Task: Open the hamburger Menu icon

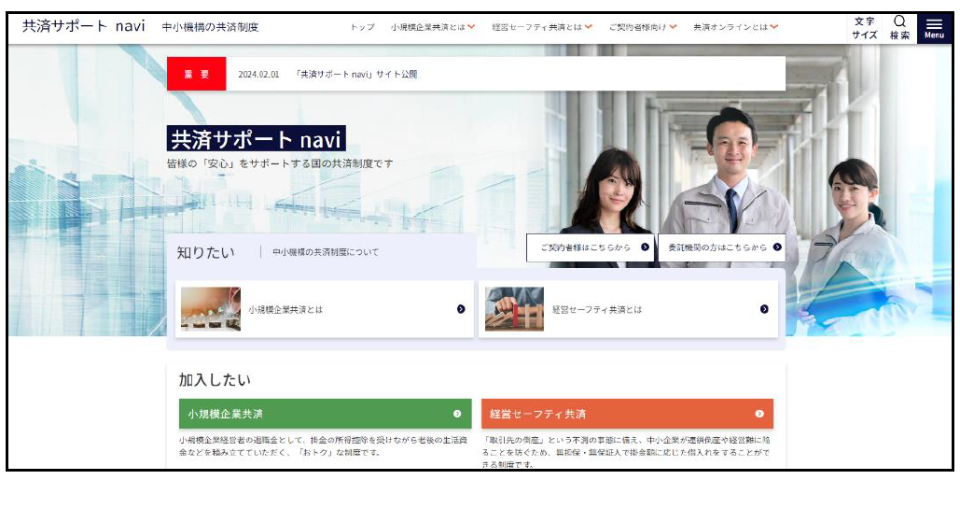Action: [x=933, y=28]
